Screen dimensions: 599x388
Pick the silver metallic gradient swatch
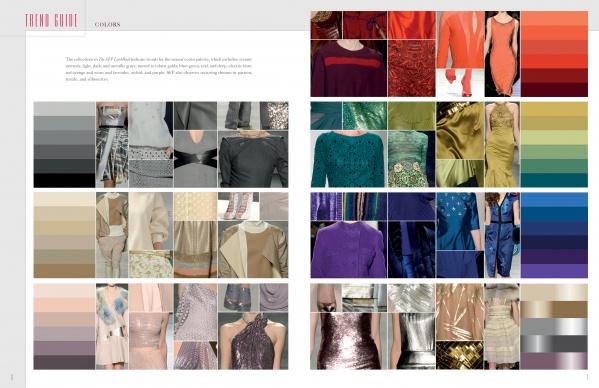tap(554, 327)
